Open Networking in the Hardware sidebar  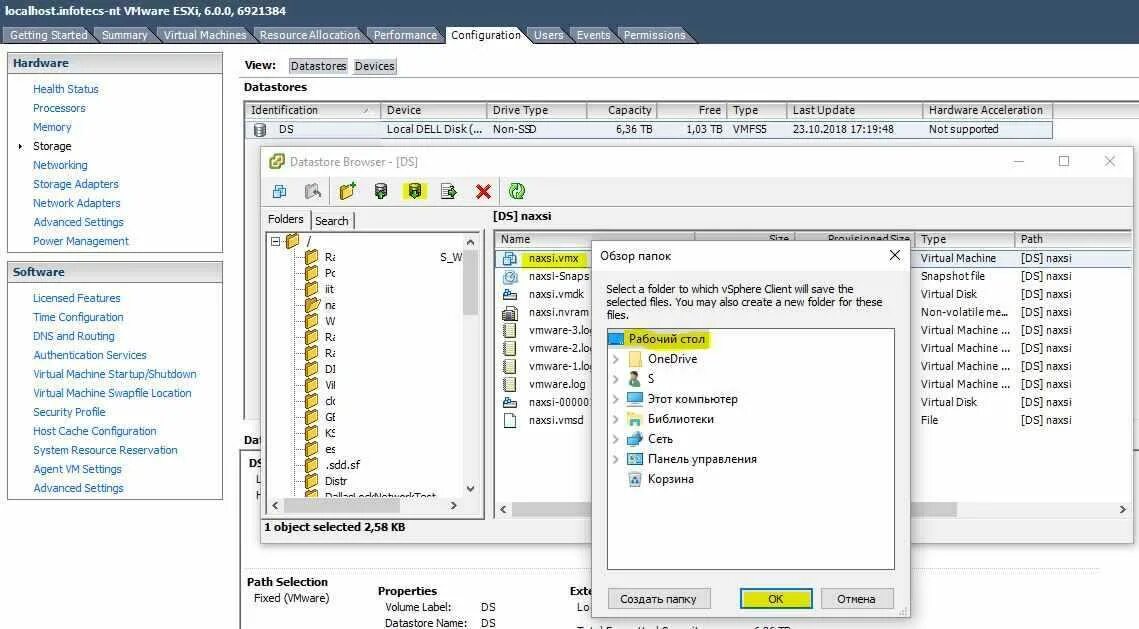60,165
